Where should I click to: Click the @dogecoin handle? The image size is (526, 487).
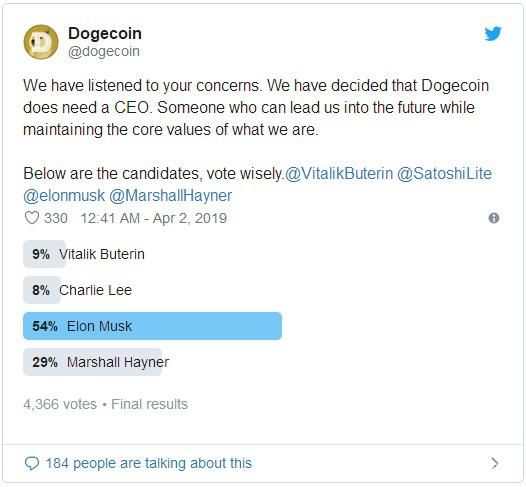(104, 51)
